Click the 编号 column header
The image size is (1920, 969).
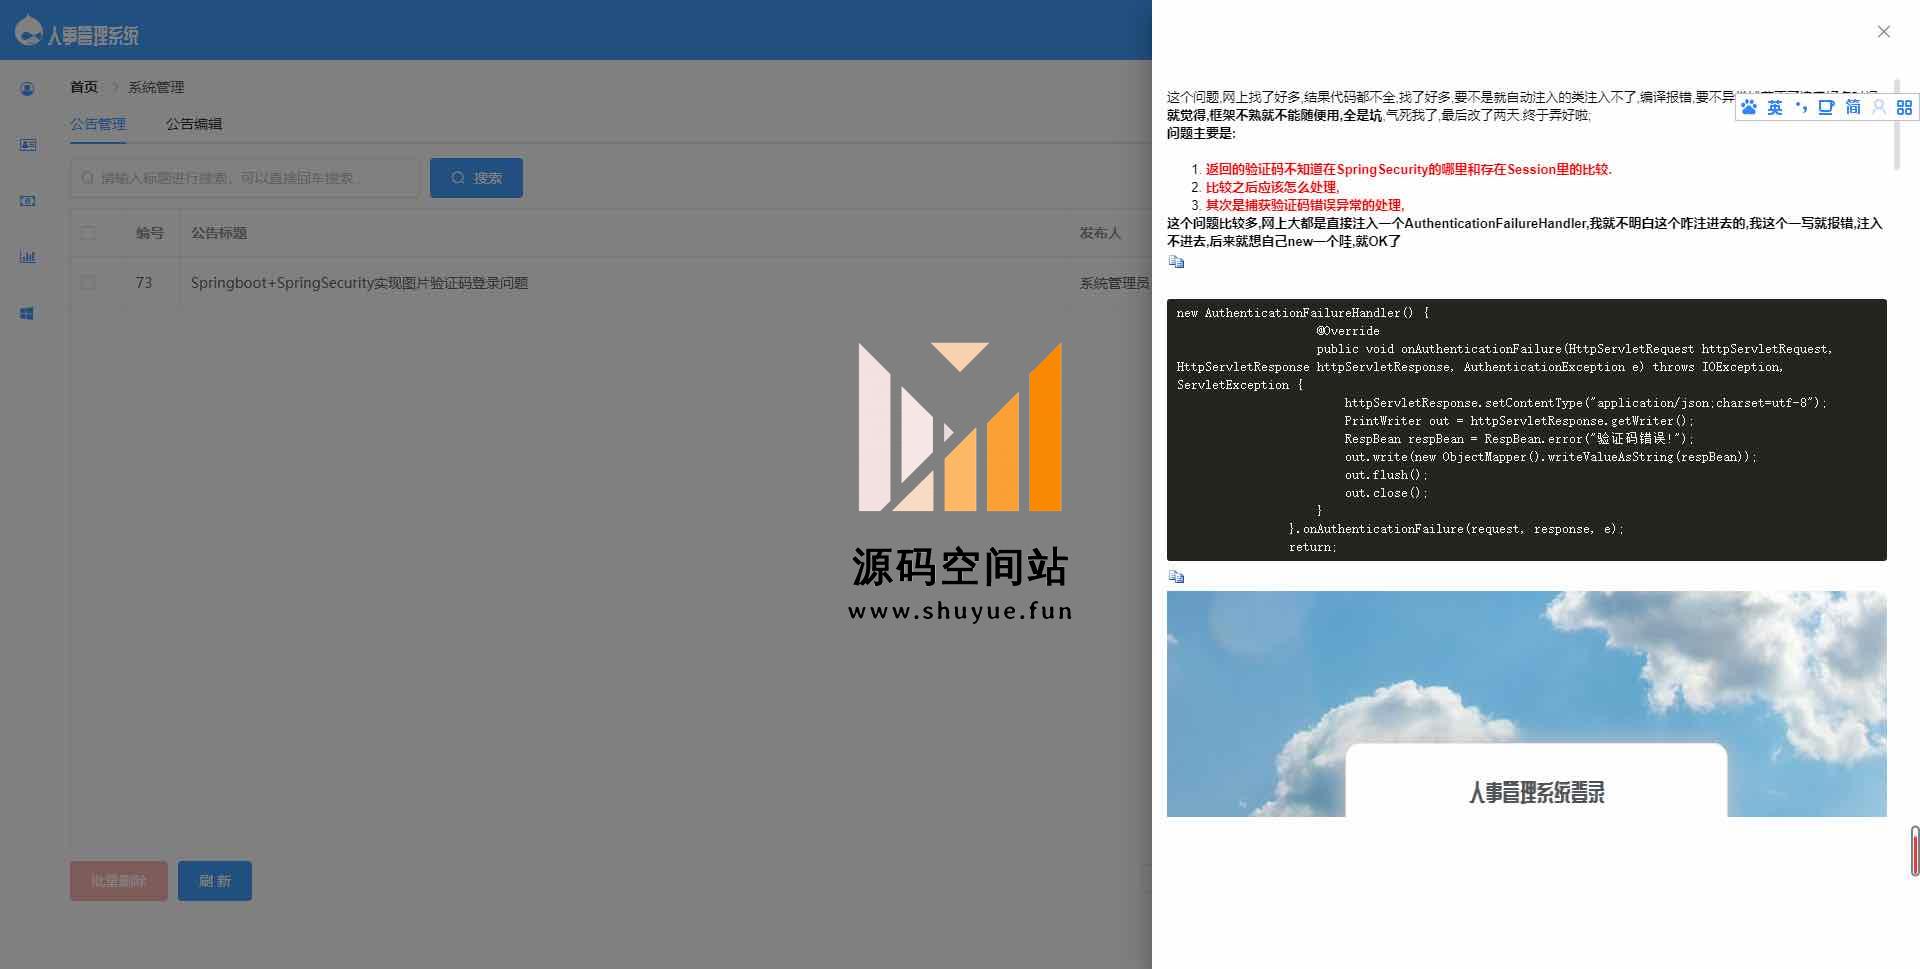149,233
